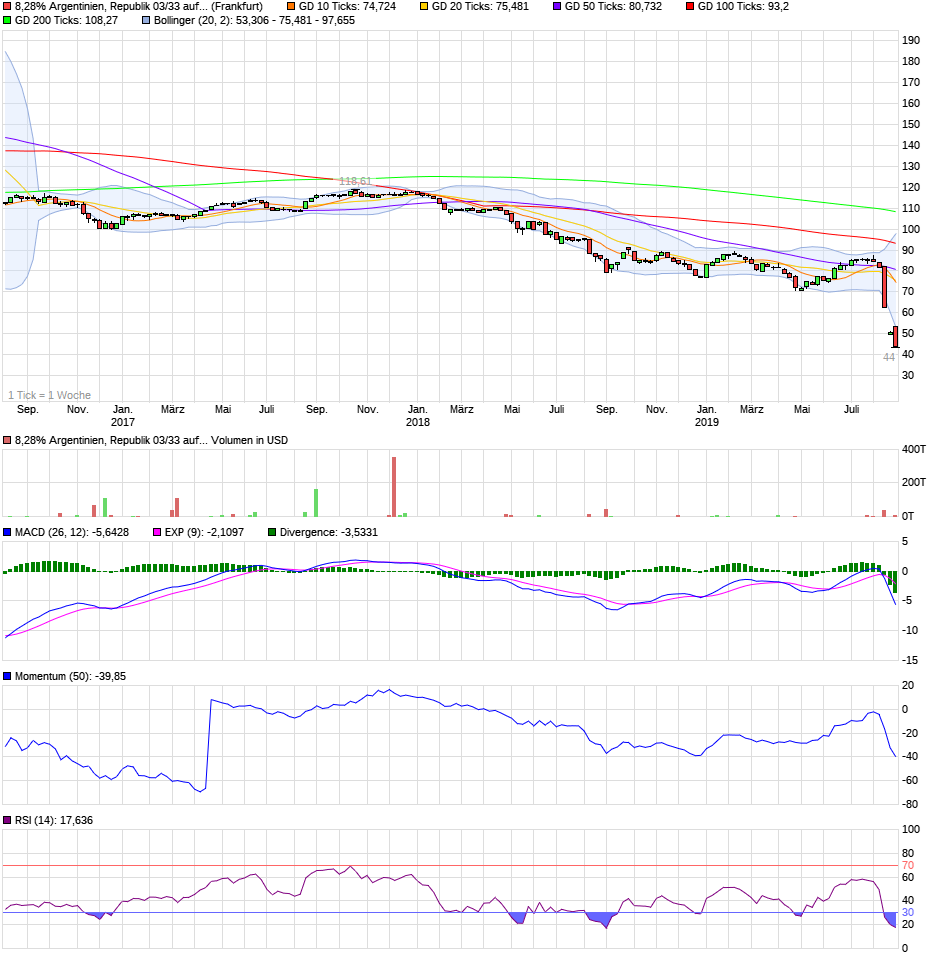
Task: Click the tall green volume bar near Sep. 2017
Action: click(316, 503)
